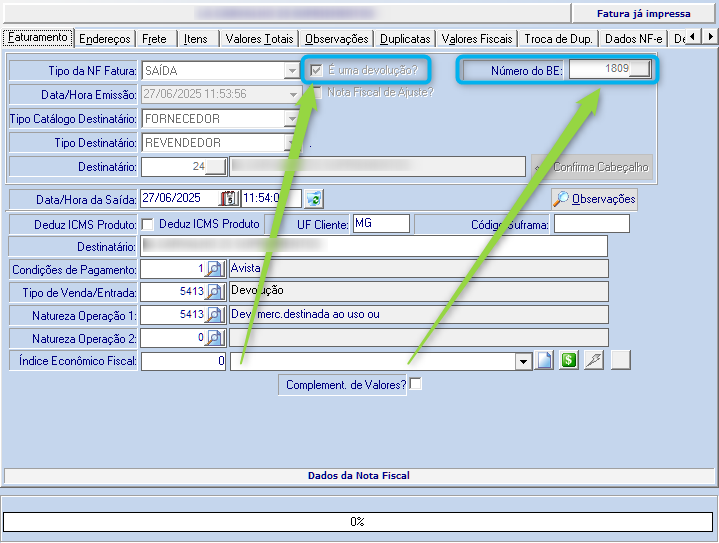Screen dimensions: 719x543
Task: Click the green dollar icon in the Índice Econômico row
Action: click(x=569, y=361)
